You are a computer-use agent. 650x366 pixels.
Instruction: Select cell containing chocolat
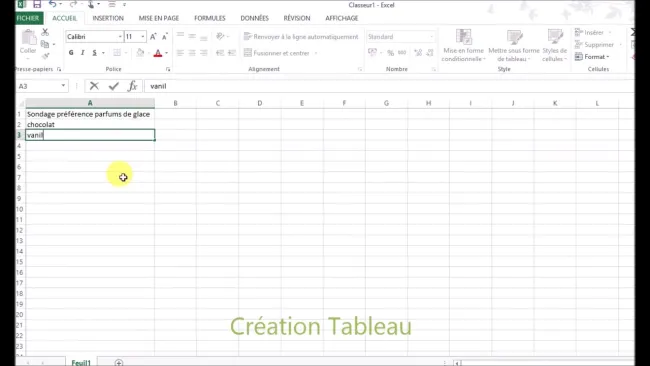[x=90, y=124]
